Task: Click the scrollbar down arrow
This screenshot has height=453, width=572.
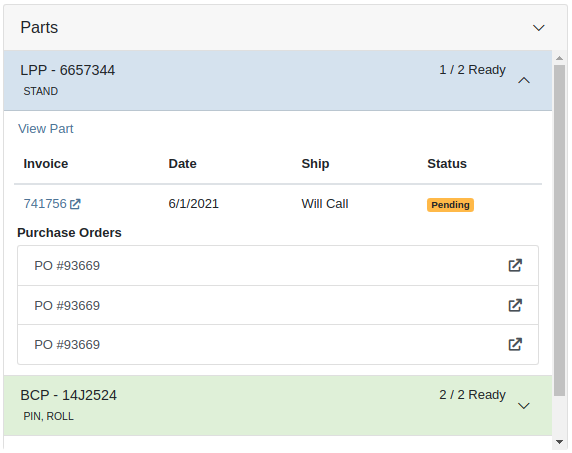Action: click(559, 442)
